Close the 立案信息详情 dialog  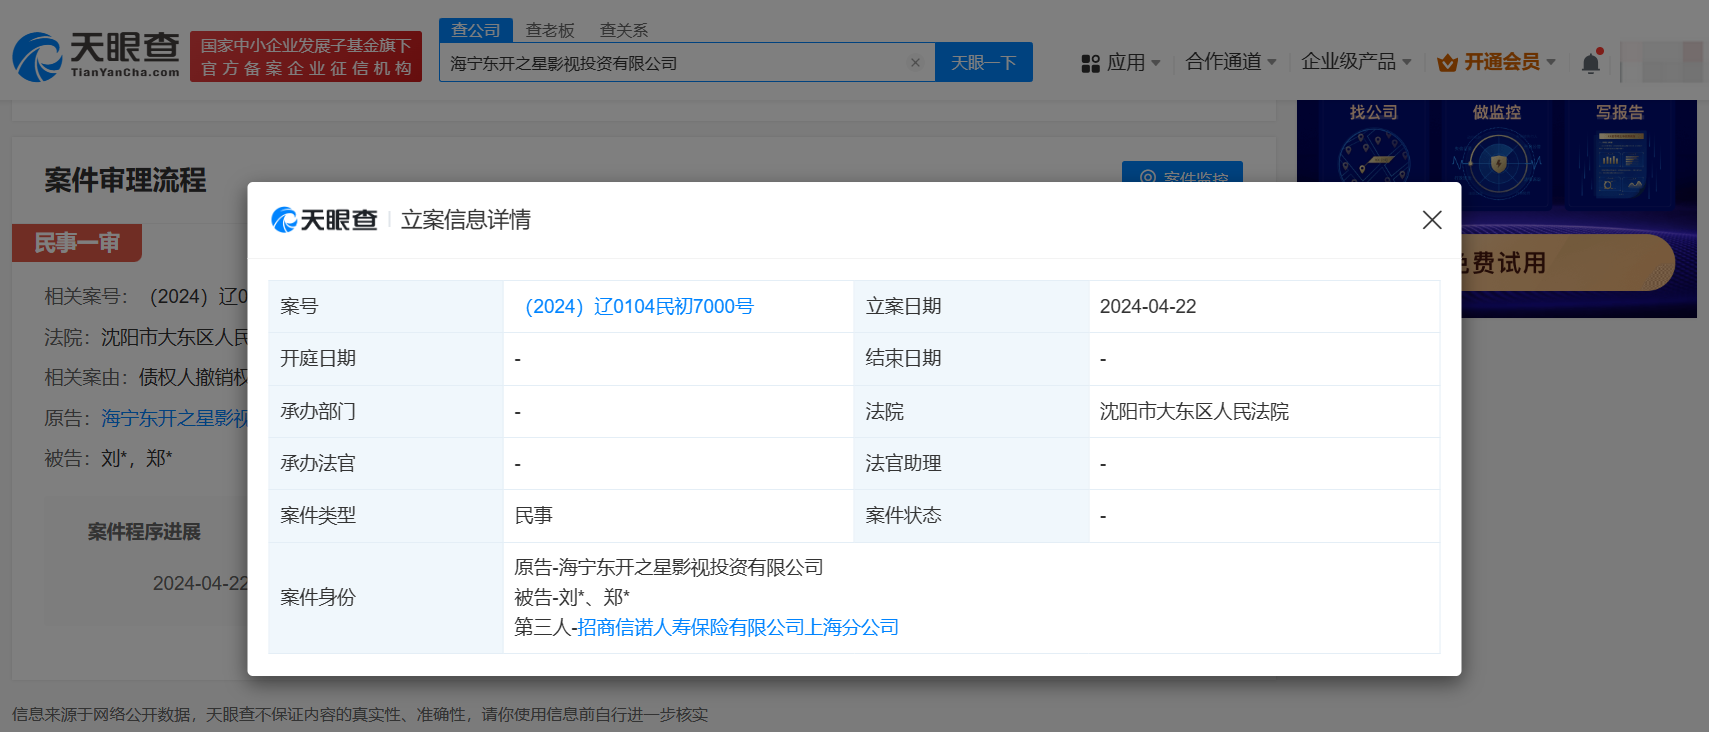1432,220
